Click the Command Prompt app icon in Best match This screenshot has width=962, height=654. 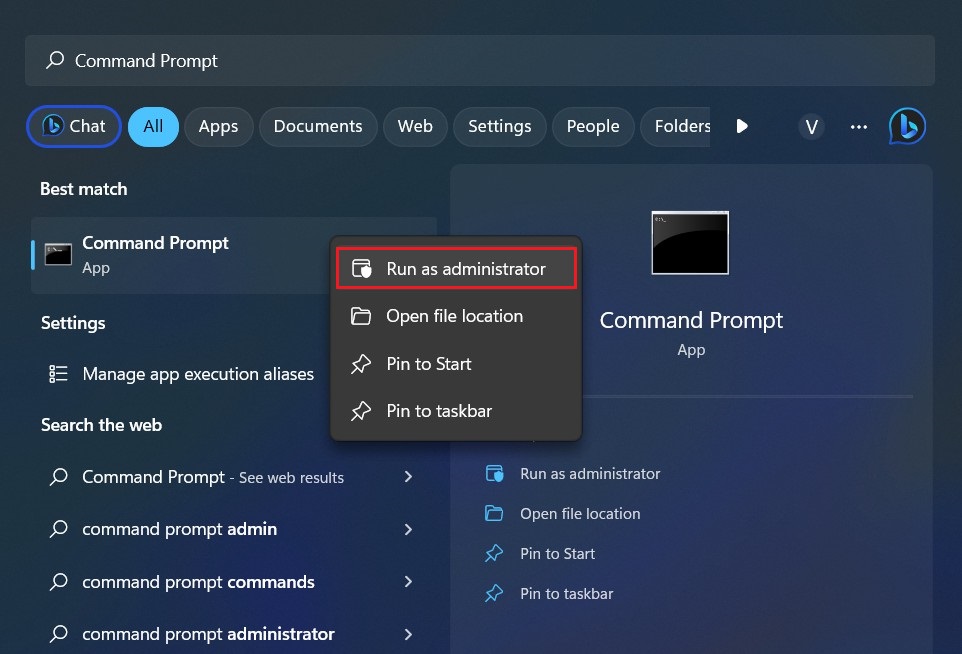(58, 254)
